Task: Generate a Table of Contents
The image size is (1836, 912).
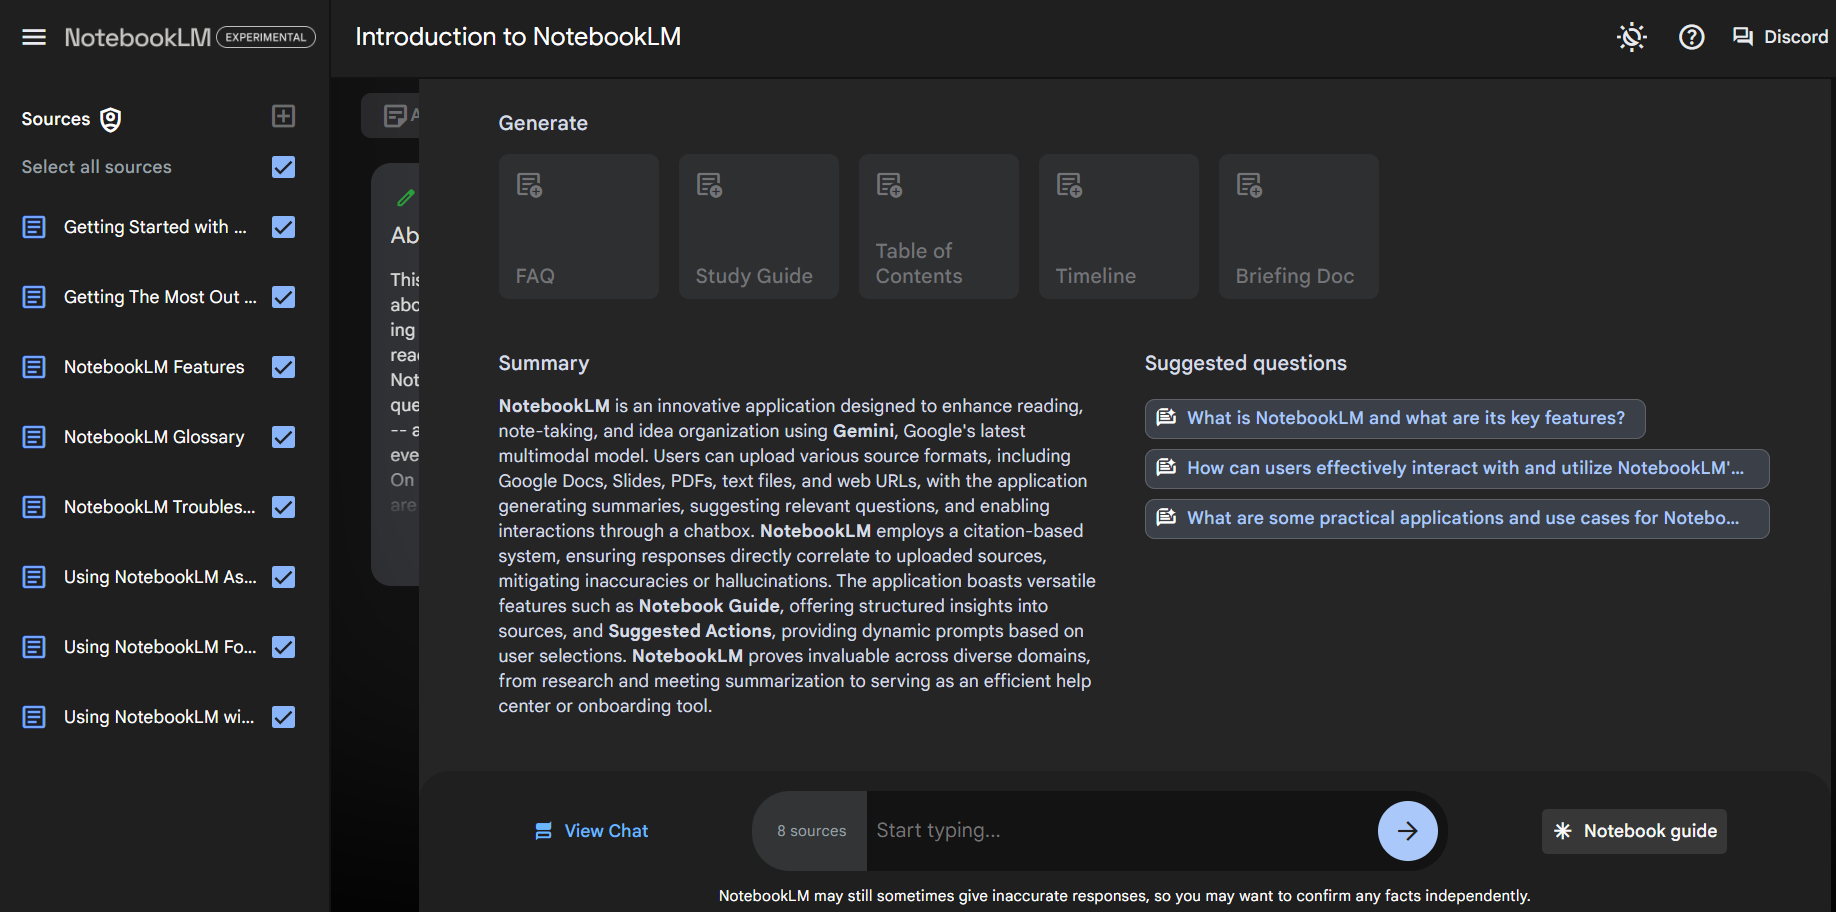Action: (939, 227)
